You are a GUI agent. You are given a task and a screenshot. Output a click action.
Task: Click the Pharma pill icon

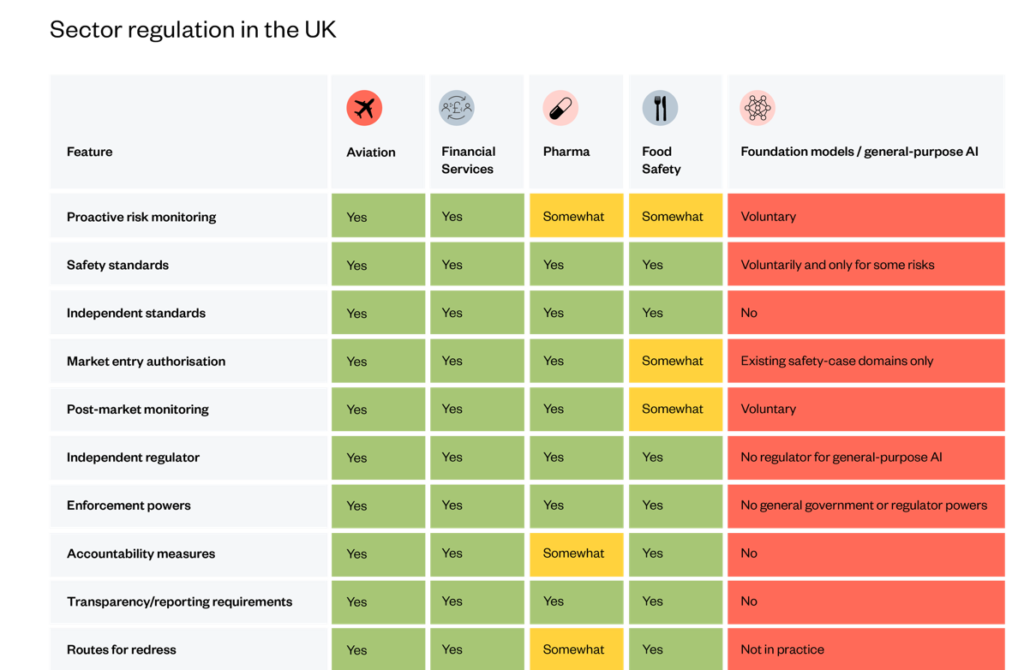point(560,108)
